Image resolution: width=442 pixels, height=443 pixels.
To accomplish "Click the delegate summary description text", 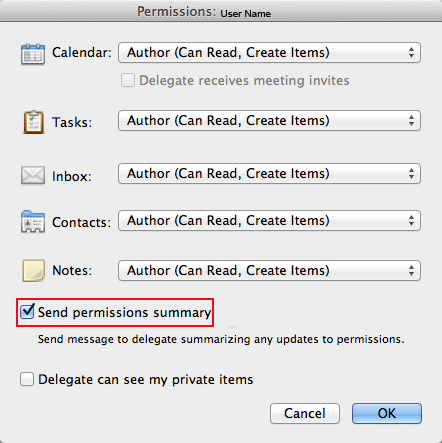I will pos(221,339).
